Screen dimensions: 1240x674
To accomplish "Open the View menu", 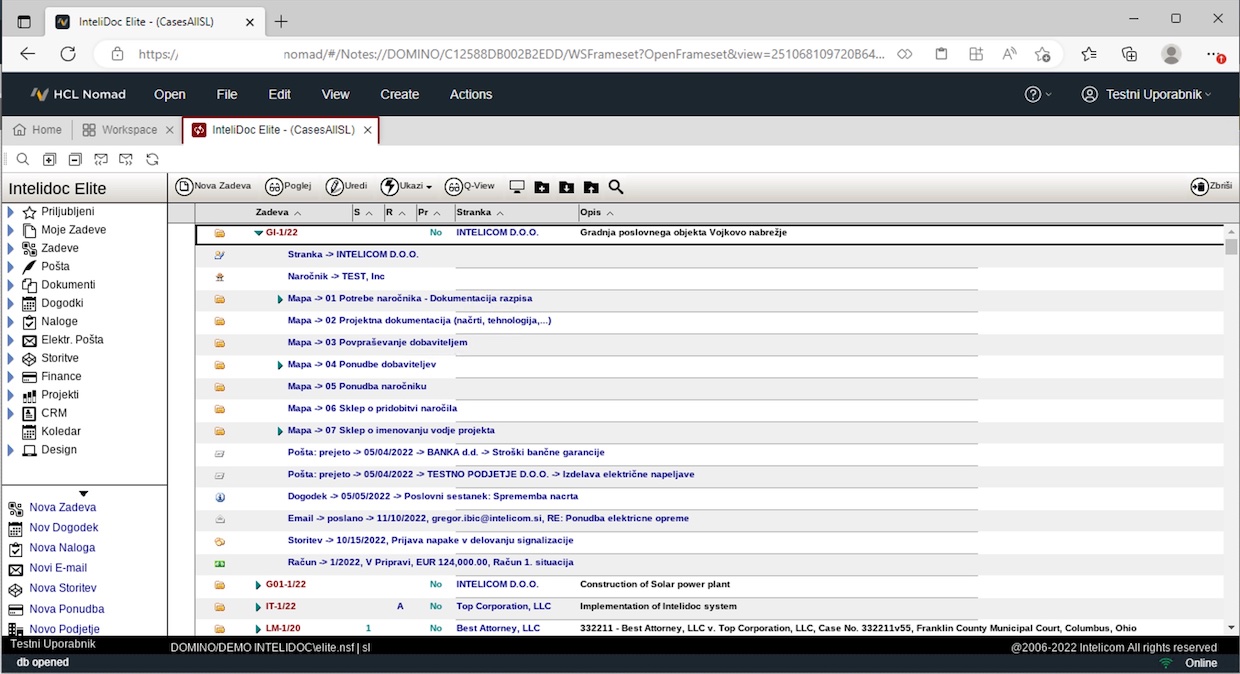I will 335,94.
